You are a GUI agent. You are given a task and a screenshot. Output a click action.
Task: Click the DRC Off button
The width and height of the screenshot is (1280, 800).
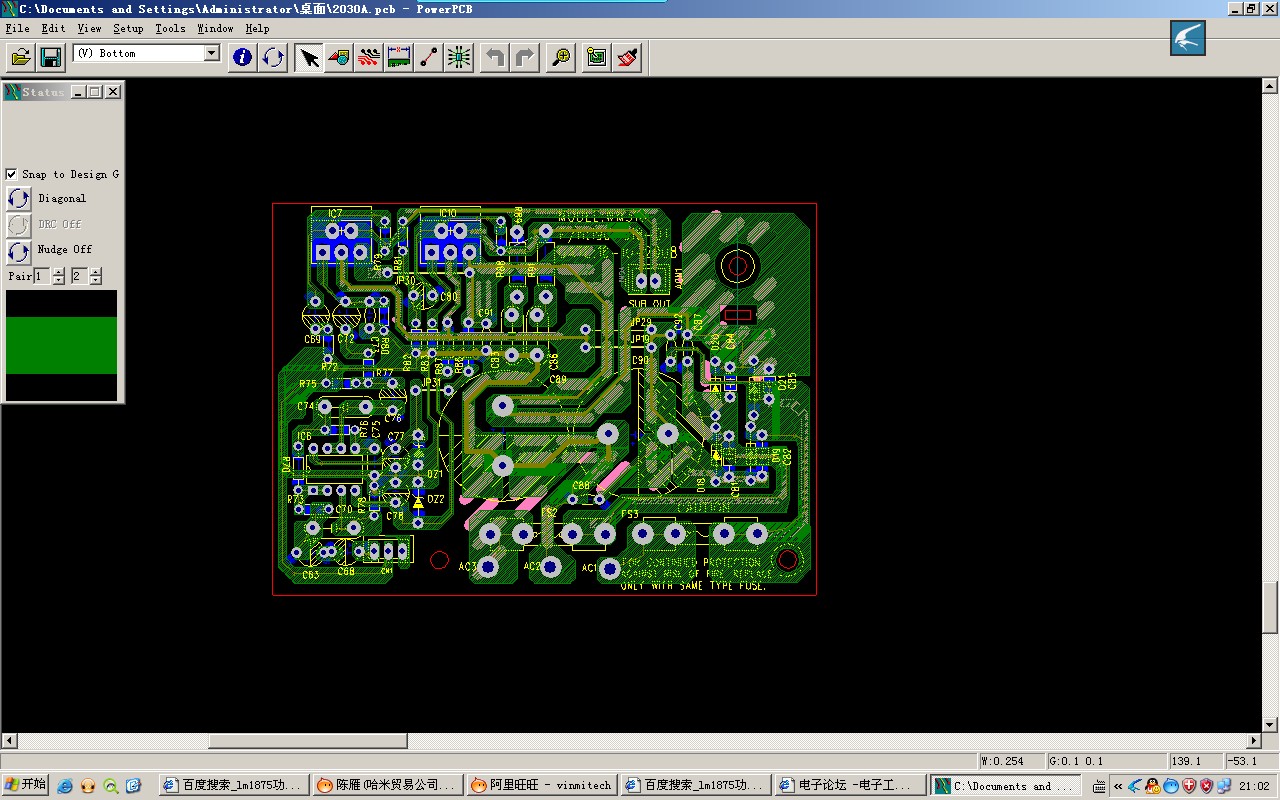click(x=19, y=224)
